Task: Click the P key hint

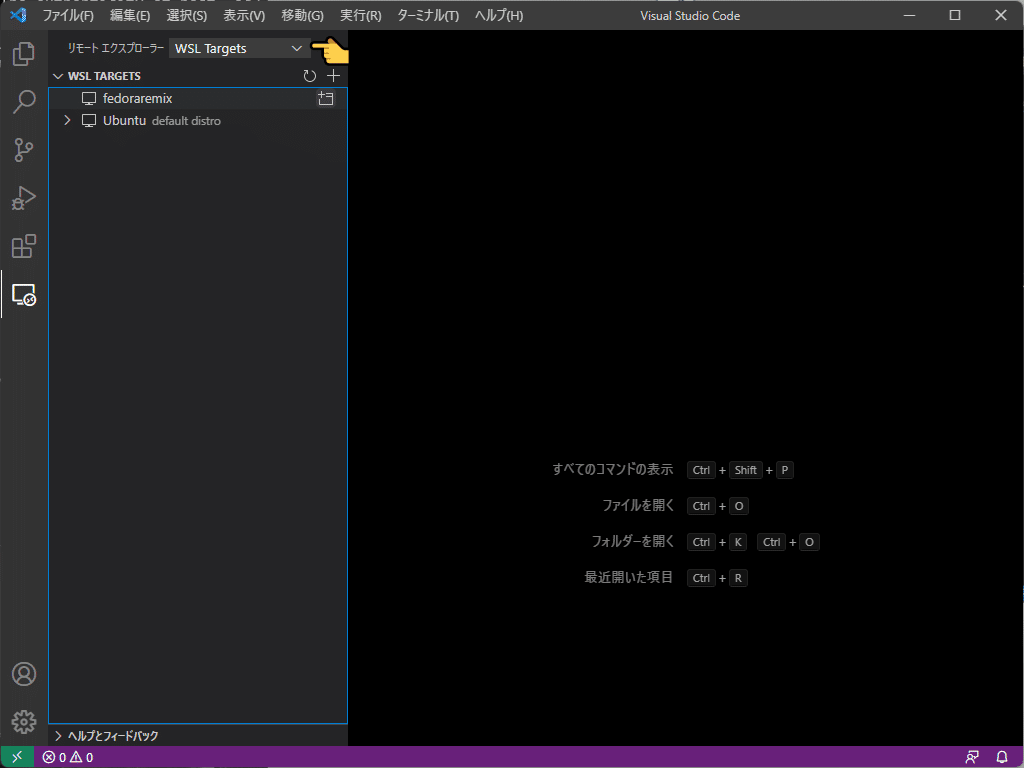Action: point(784,470)
